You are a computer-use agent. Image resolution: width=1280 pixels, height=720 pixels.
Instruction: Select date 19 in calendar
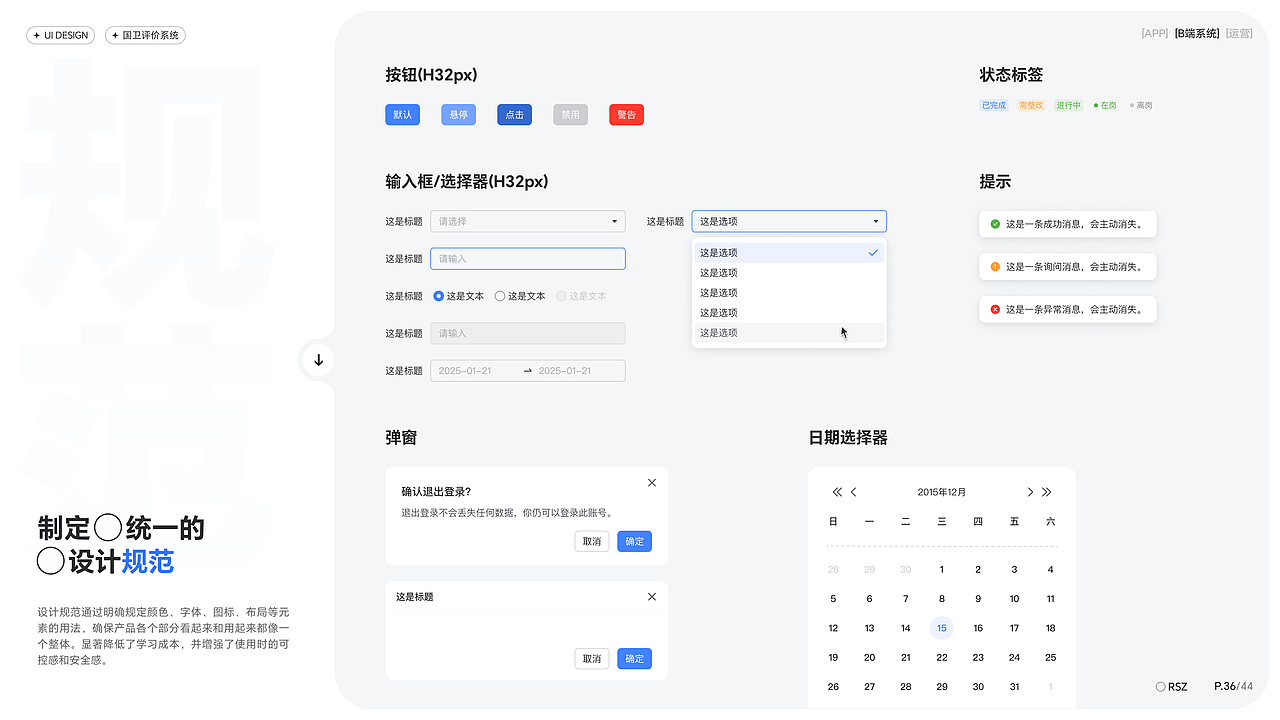coord(833,658)
